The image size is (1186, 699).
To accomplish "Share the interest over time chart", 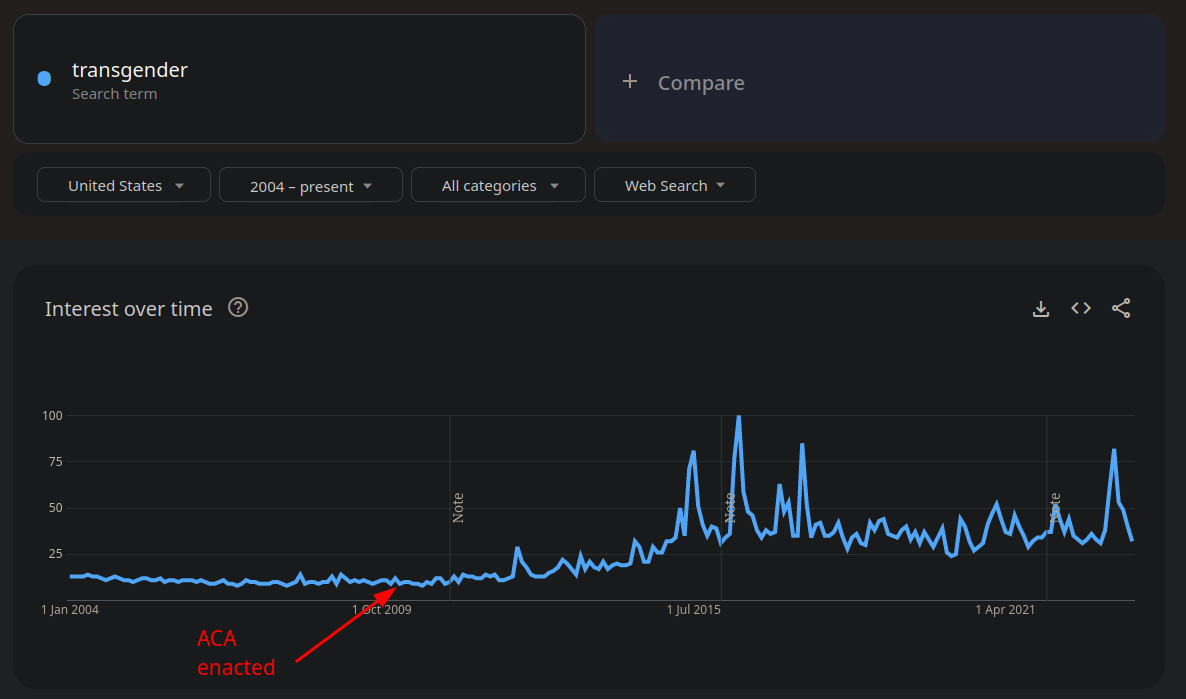I will (1121, 309).
